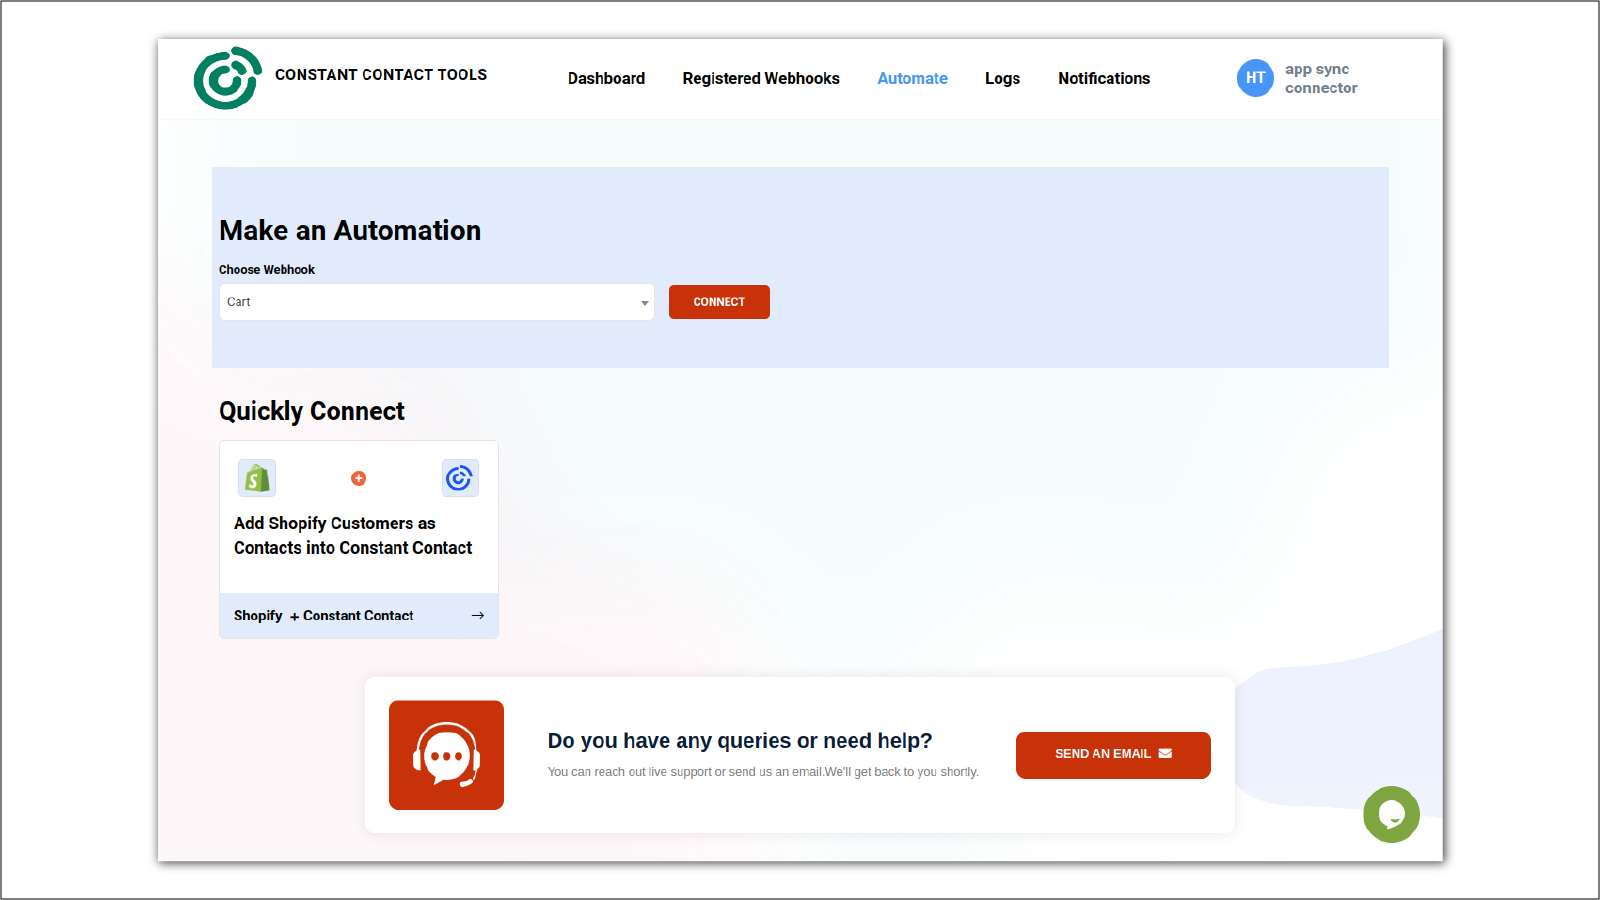
Task: Open the green live chat bubble
Action: [x=1391, y=814]
